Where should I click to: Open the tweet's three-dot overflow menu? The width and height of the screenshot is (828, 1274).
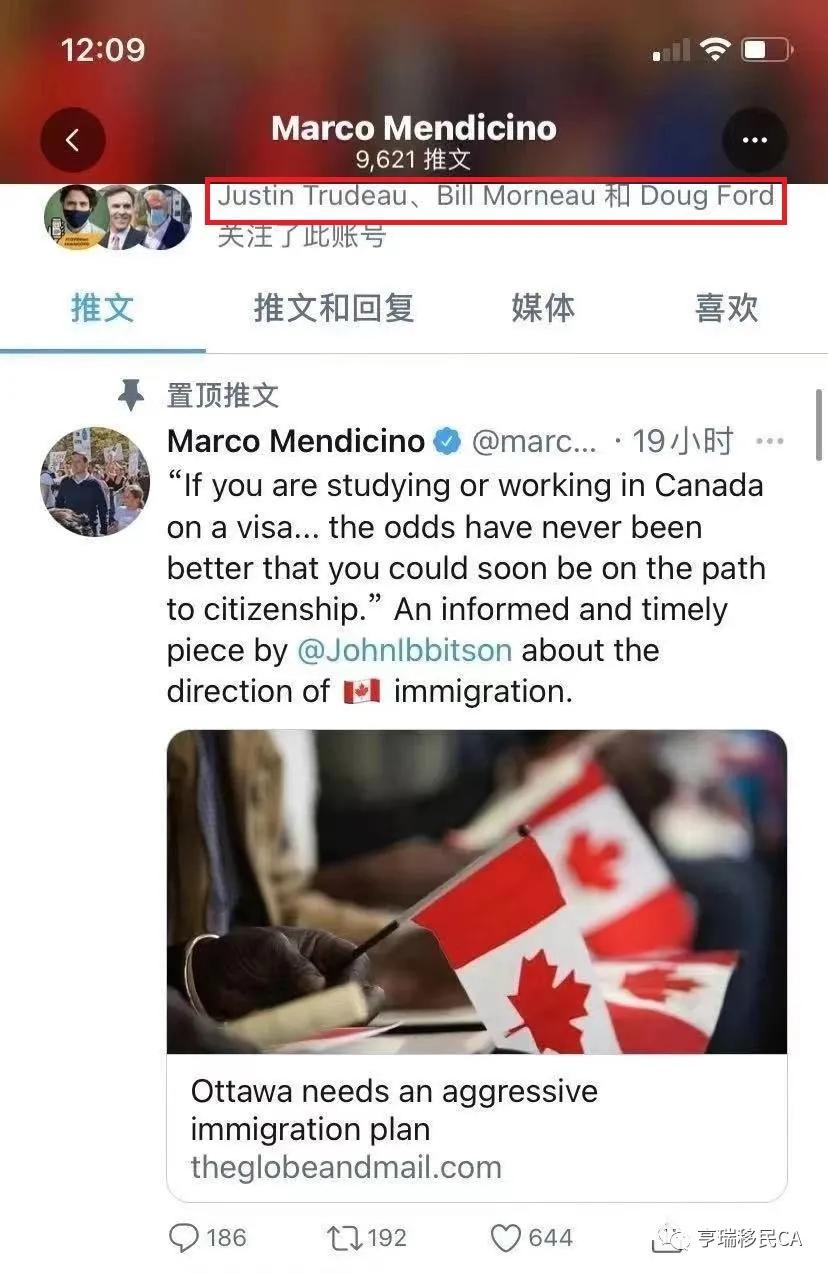click(769, 441)
